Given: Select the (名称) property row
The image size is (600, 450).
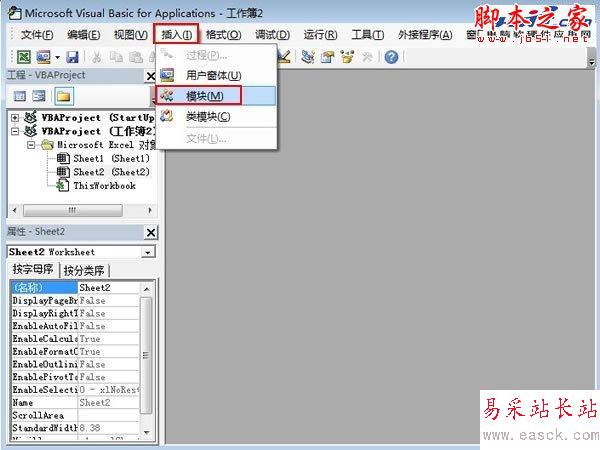Looking at the screenshot, I should point(76,288).
